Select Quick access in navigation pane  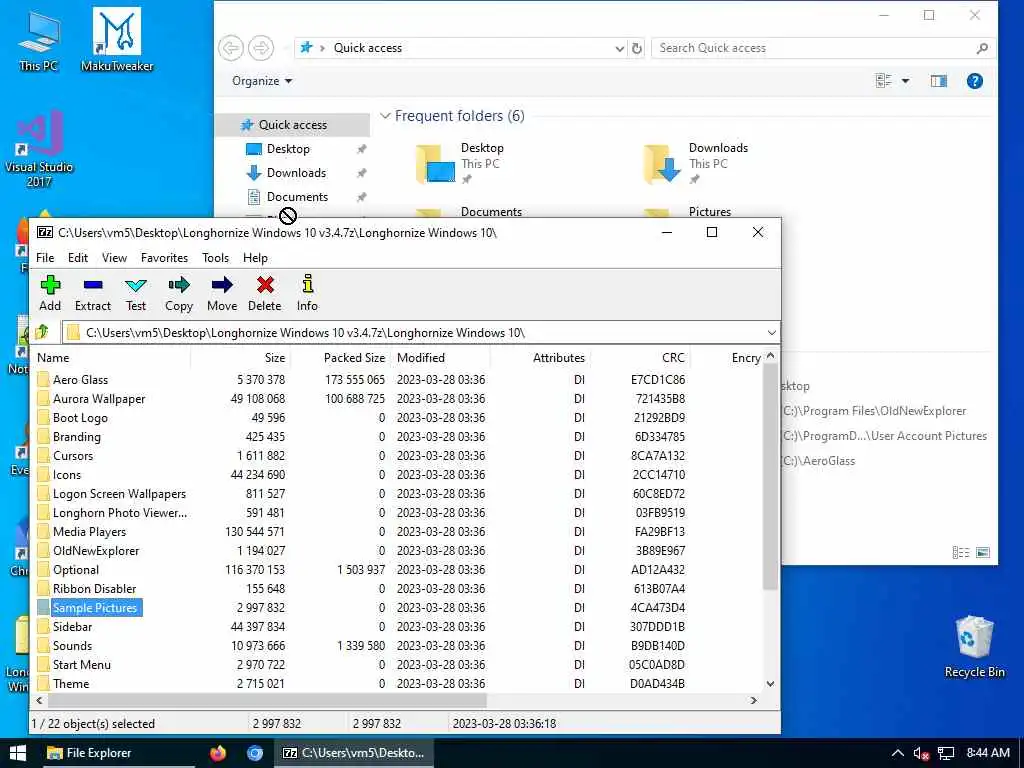pyautogui.click(x=292, y=125)
